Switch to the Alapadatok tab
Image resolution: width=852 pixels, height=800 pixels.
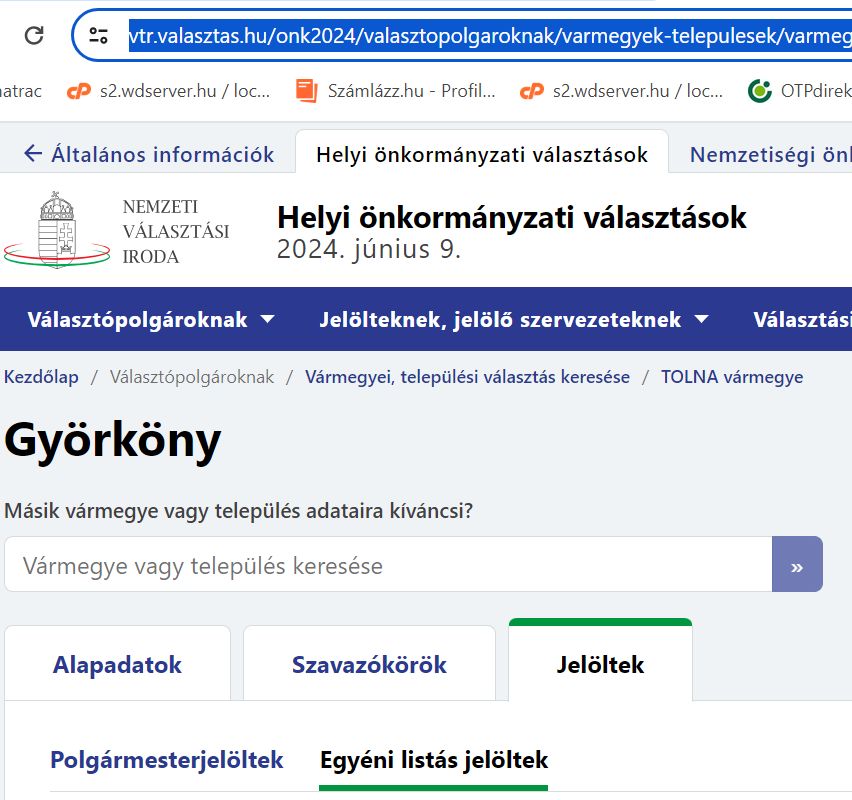tap(117, 665)
